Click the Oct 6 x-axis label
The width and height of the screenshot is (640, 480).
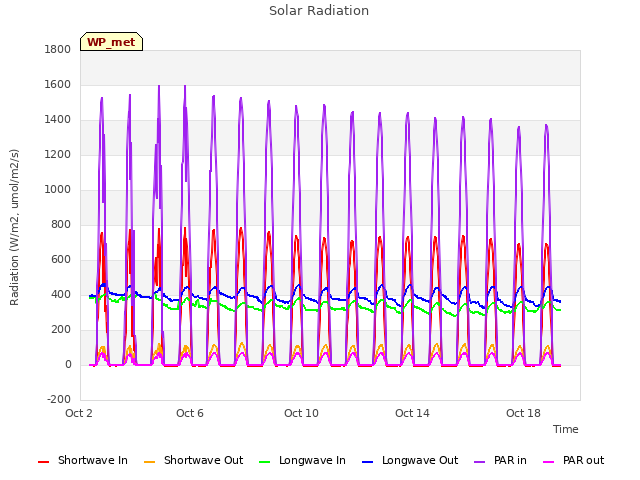pyautogui.click(x=190, y=413)
